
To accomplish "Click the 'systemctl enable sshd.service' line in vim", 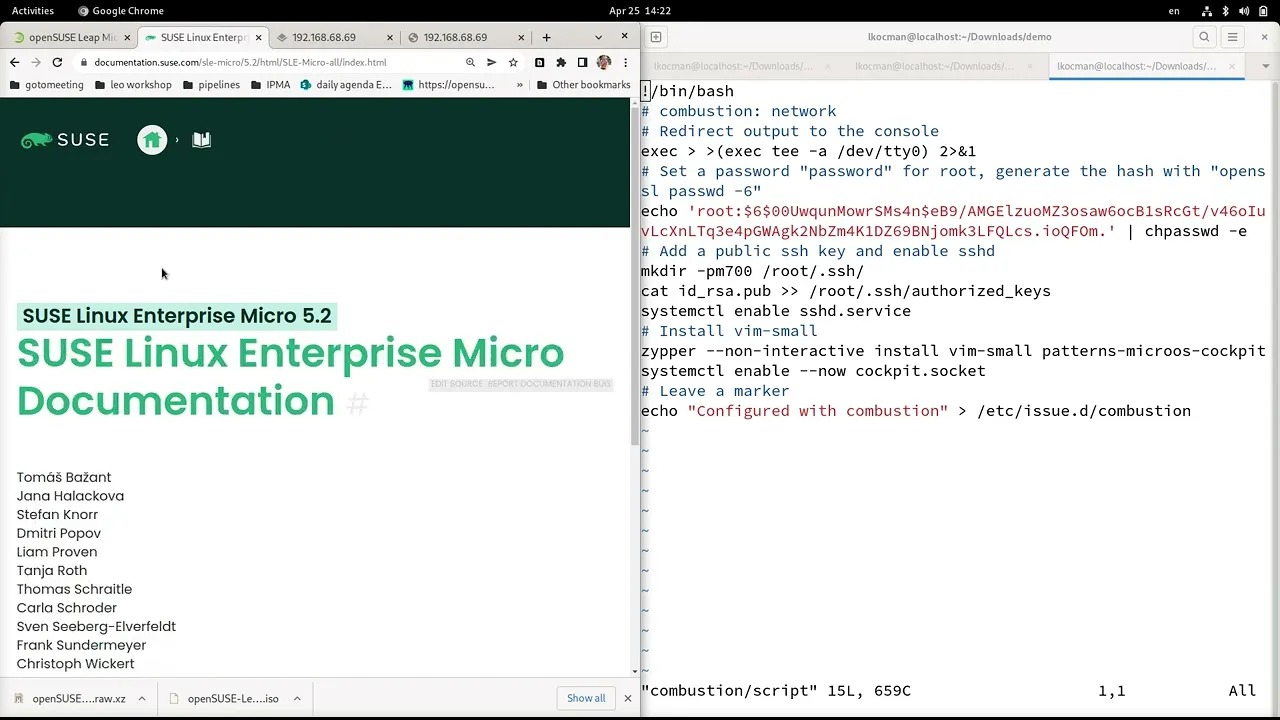I will coord(776,311).
